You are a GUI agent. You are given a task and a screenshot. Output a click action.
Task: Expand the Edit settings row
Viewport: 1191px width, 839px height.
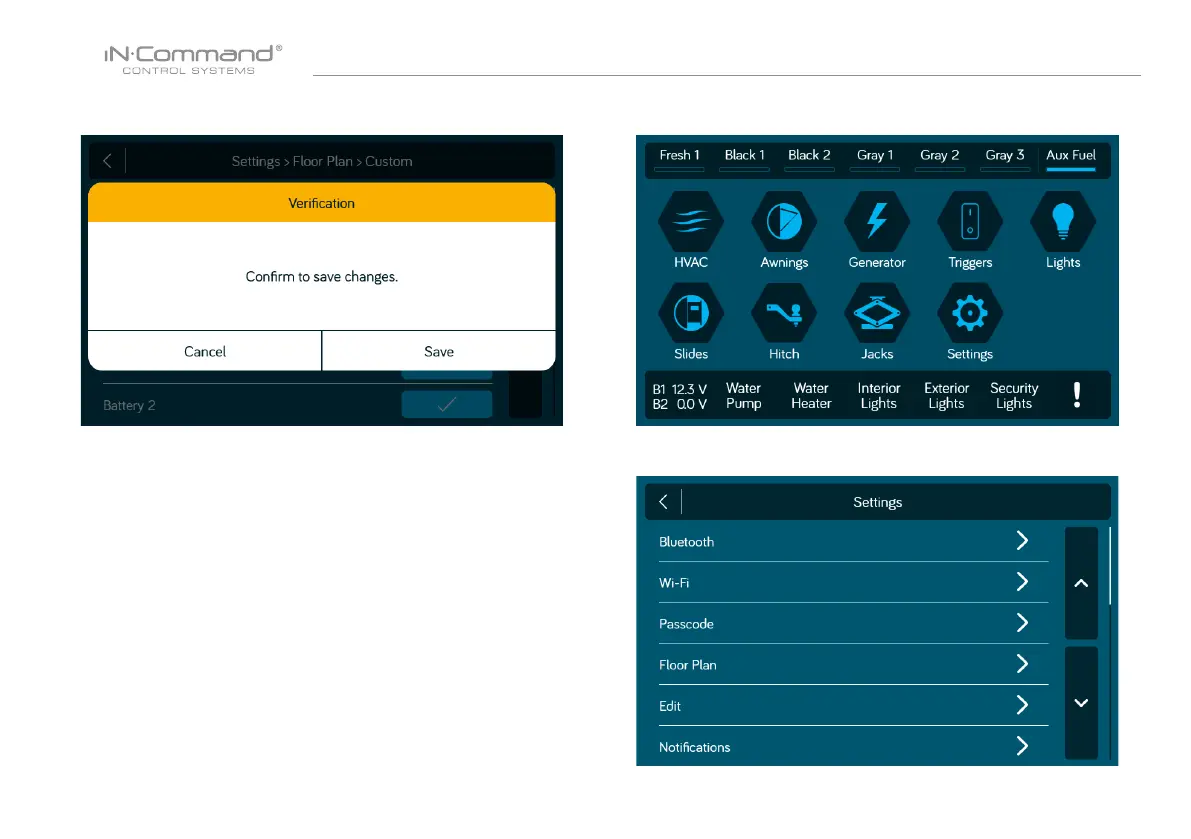(854, 705)
